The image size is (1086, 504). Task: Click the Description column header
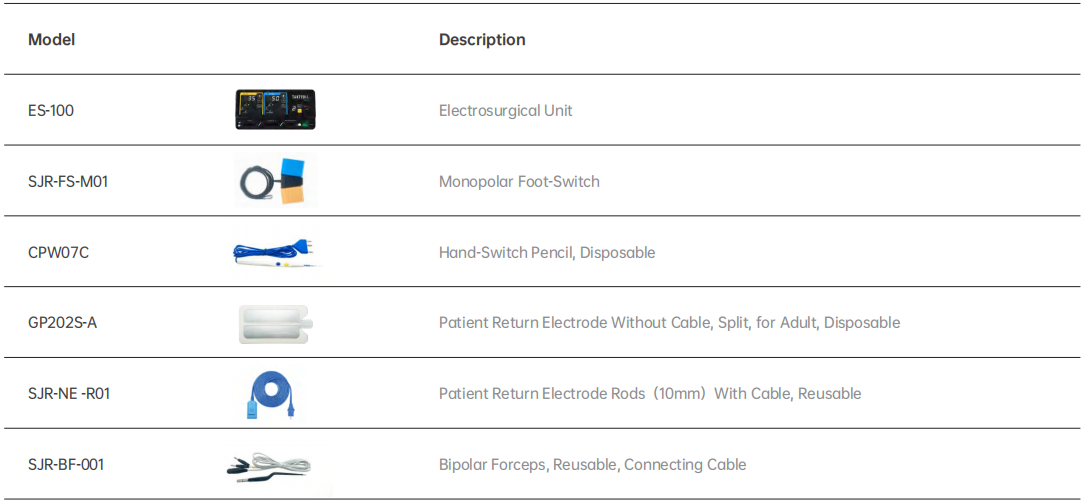[482, 39]
